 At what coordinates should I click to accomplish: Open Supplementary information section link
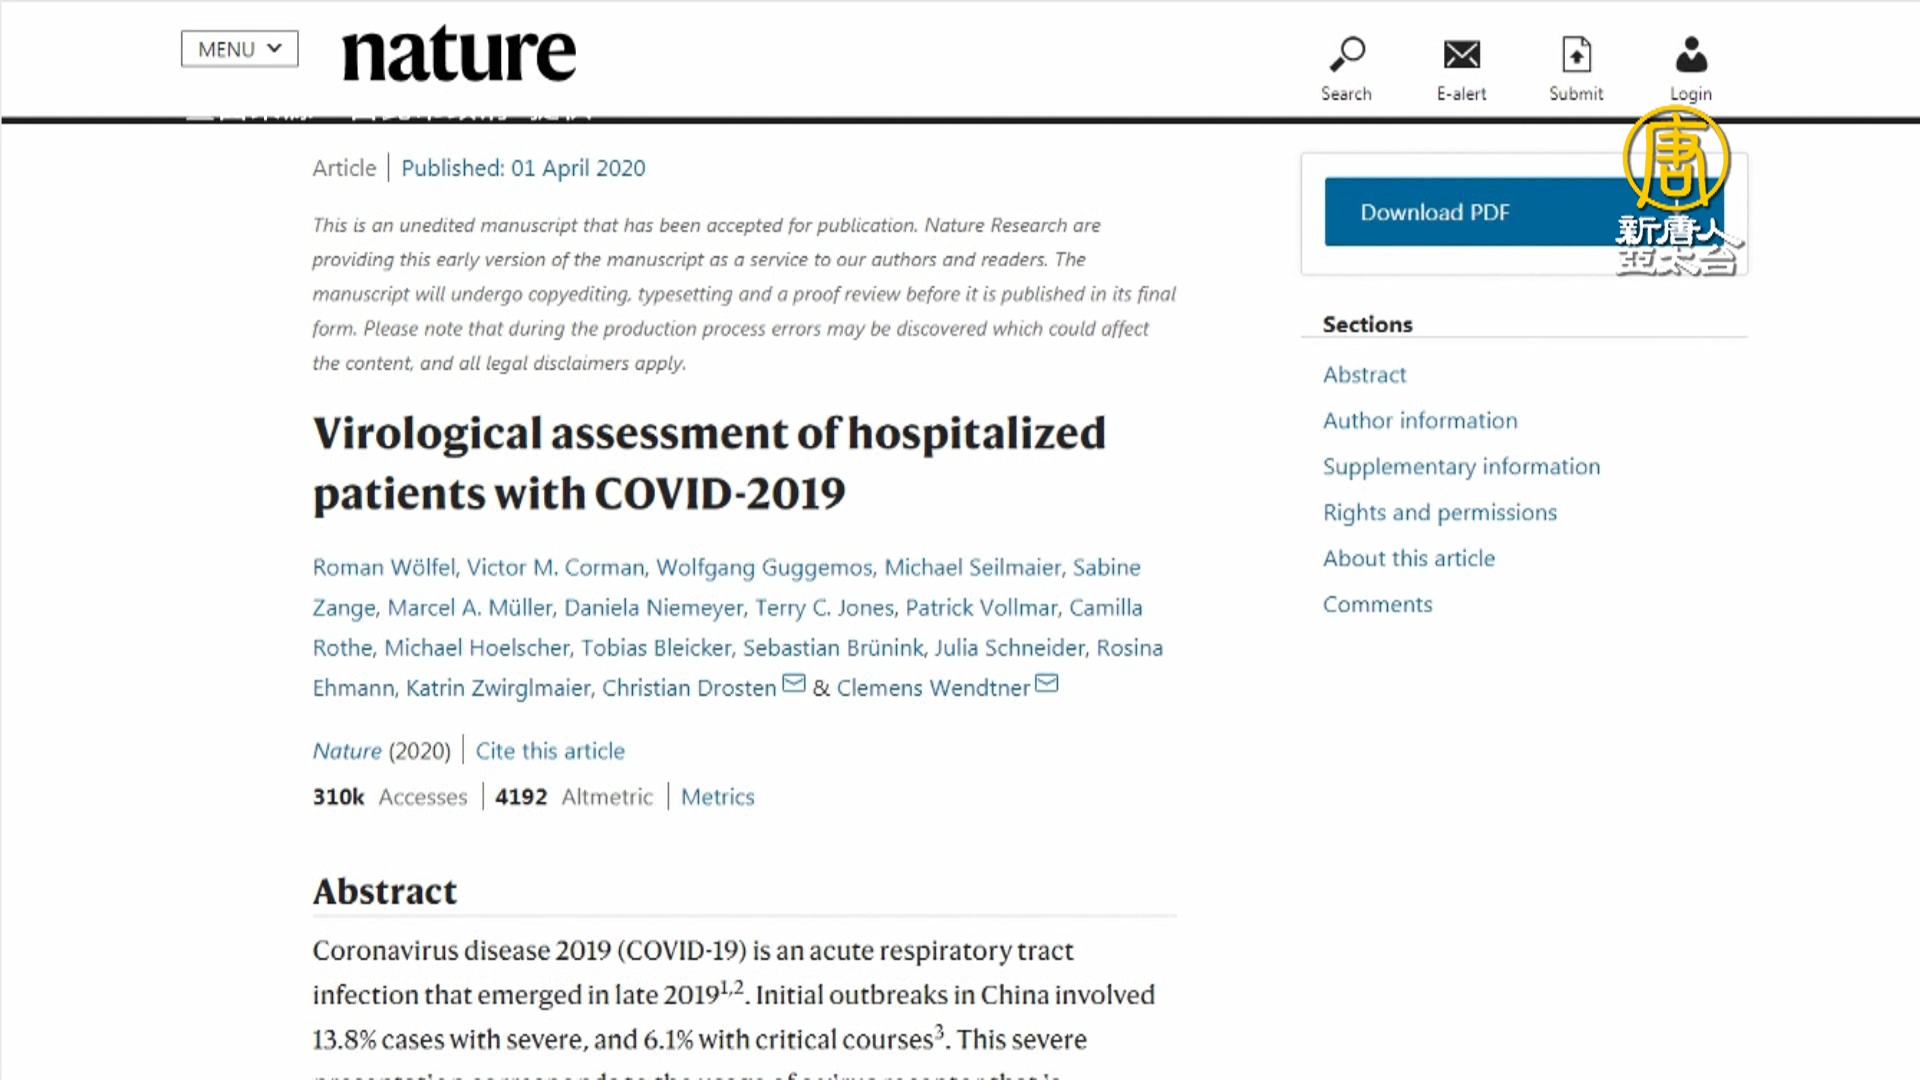tap(1461, 467)
